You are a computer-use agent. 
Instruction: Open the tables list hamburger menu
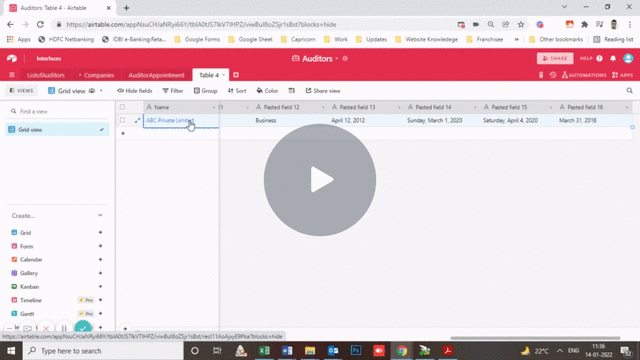pos(12,75)
